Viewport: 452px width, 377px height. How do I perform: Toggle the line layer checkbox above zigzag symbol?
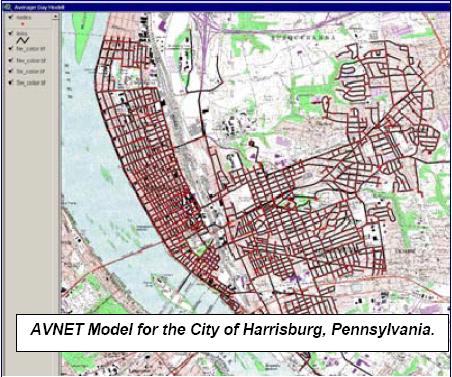point(11,33)
